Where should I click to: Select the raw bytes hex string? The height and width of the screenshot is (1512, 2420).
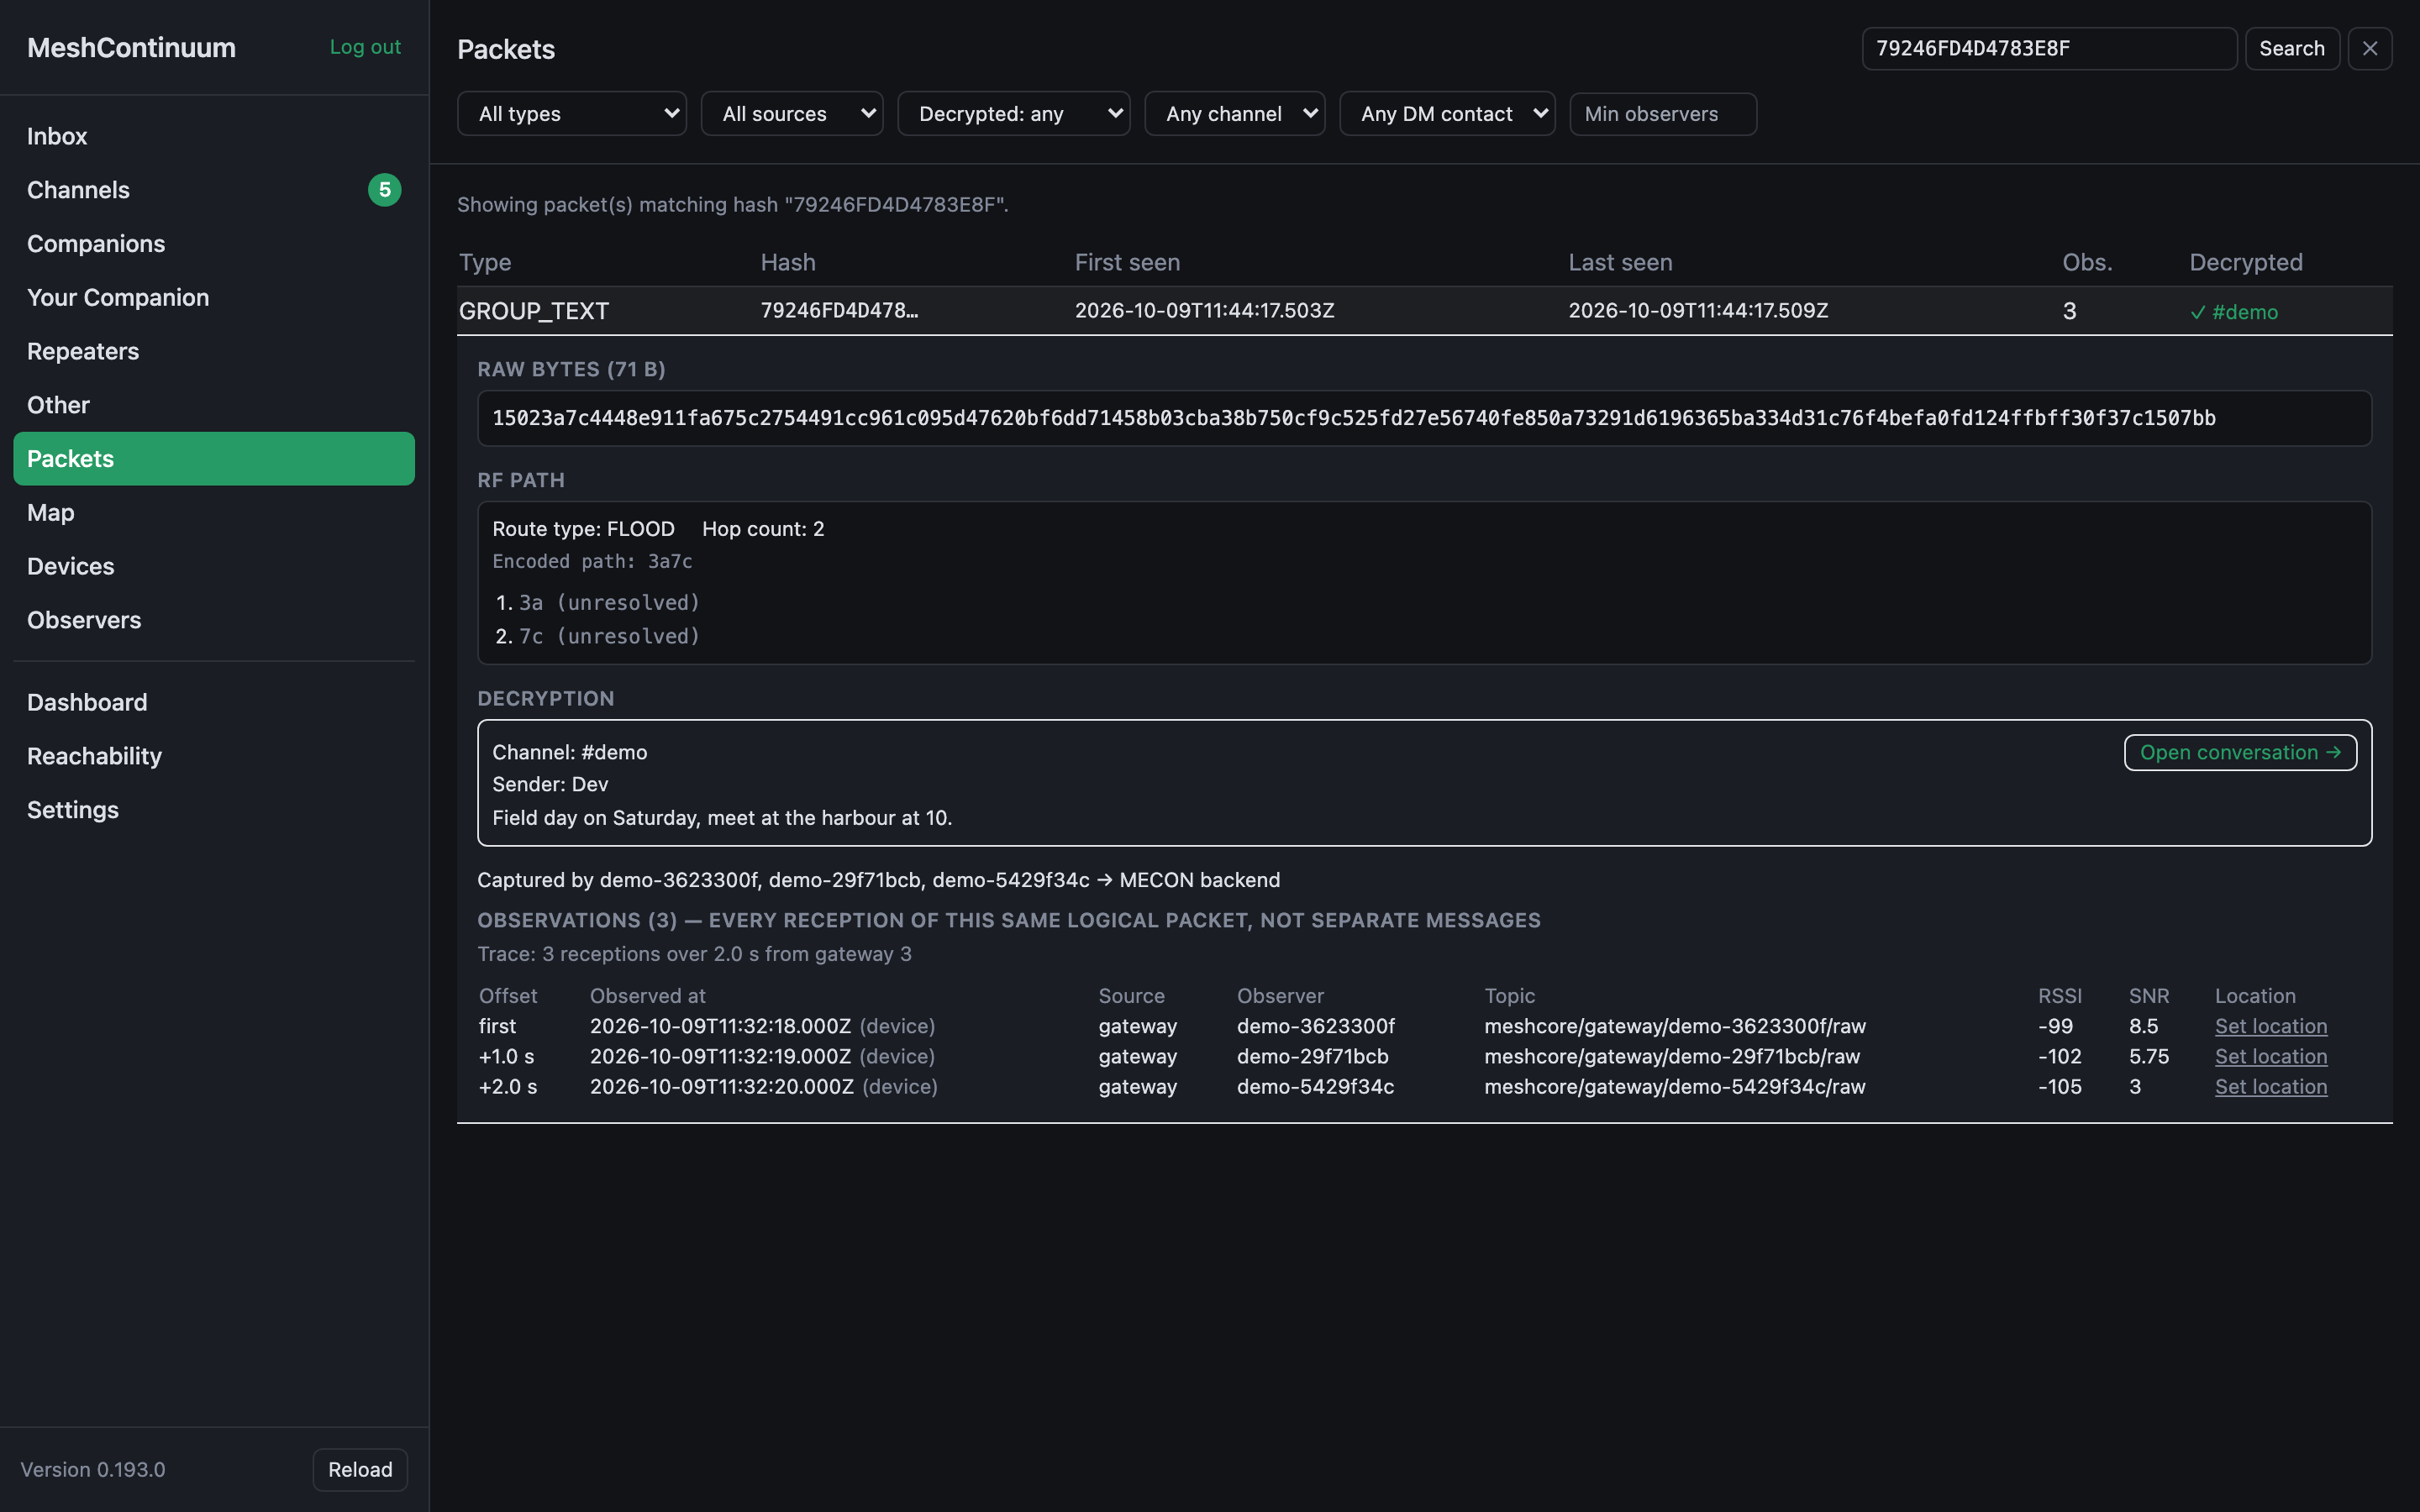coord(1353,418)
